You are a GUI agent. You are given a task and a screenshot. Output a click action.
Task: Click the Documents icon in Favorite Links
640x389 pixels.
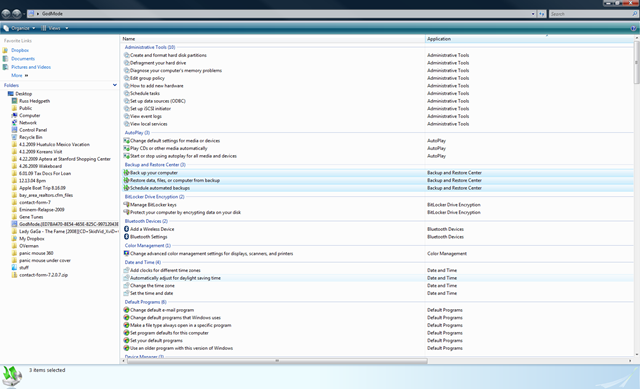coord(5,59)
